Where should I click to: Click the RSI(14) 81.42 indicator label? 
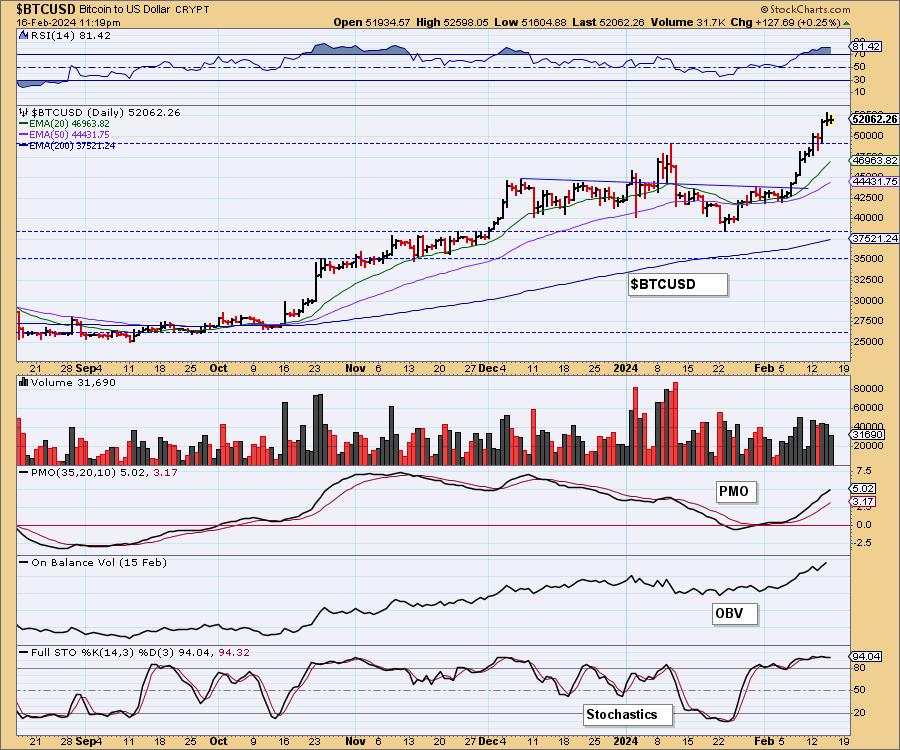pos(70,36)
